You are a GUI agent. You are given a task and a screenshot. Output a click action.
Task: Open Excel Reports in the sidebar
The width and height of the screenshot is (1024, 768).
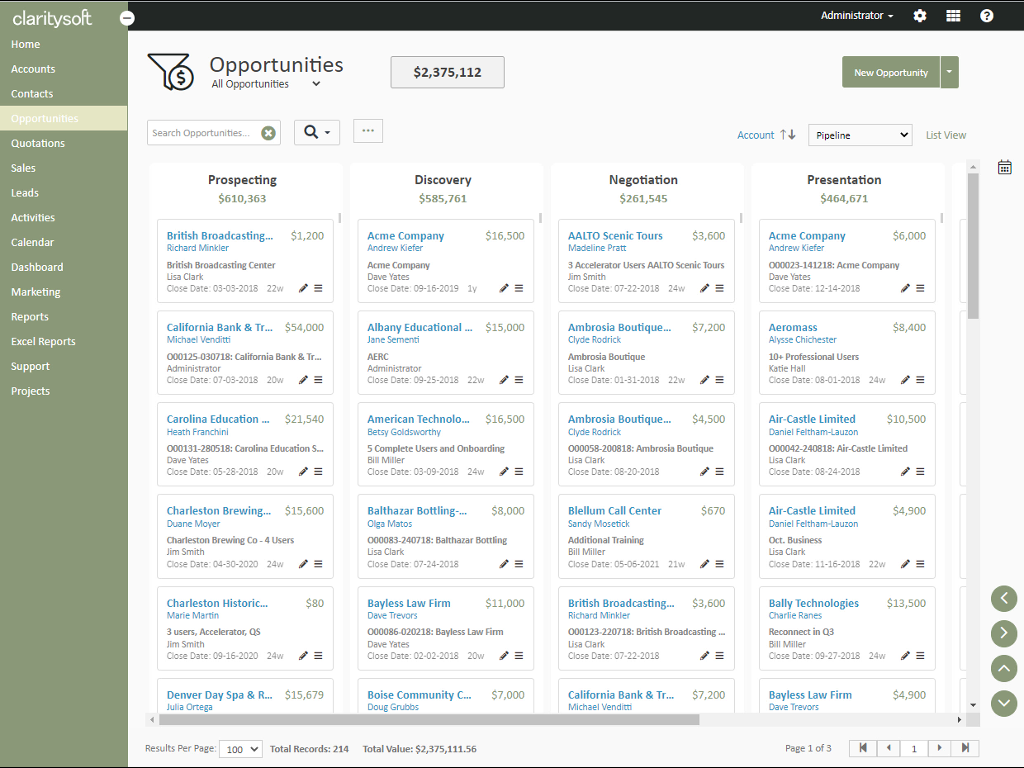coord(43,342)
